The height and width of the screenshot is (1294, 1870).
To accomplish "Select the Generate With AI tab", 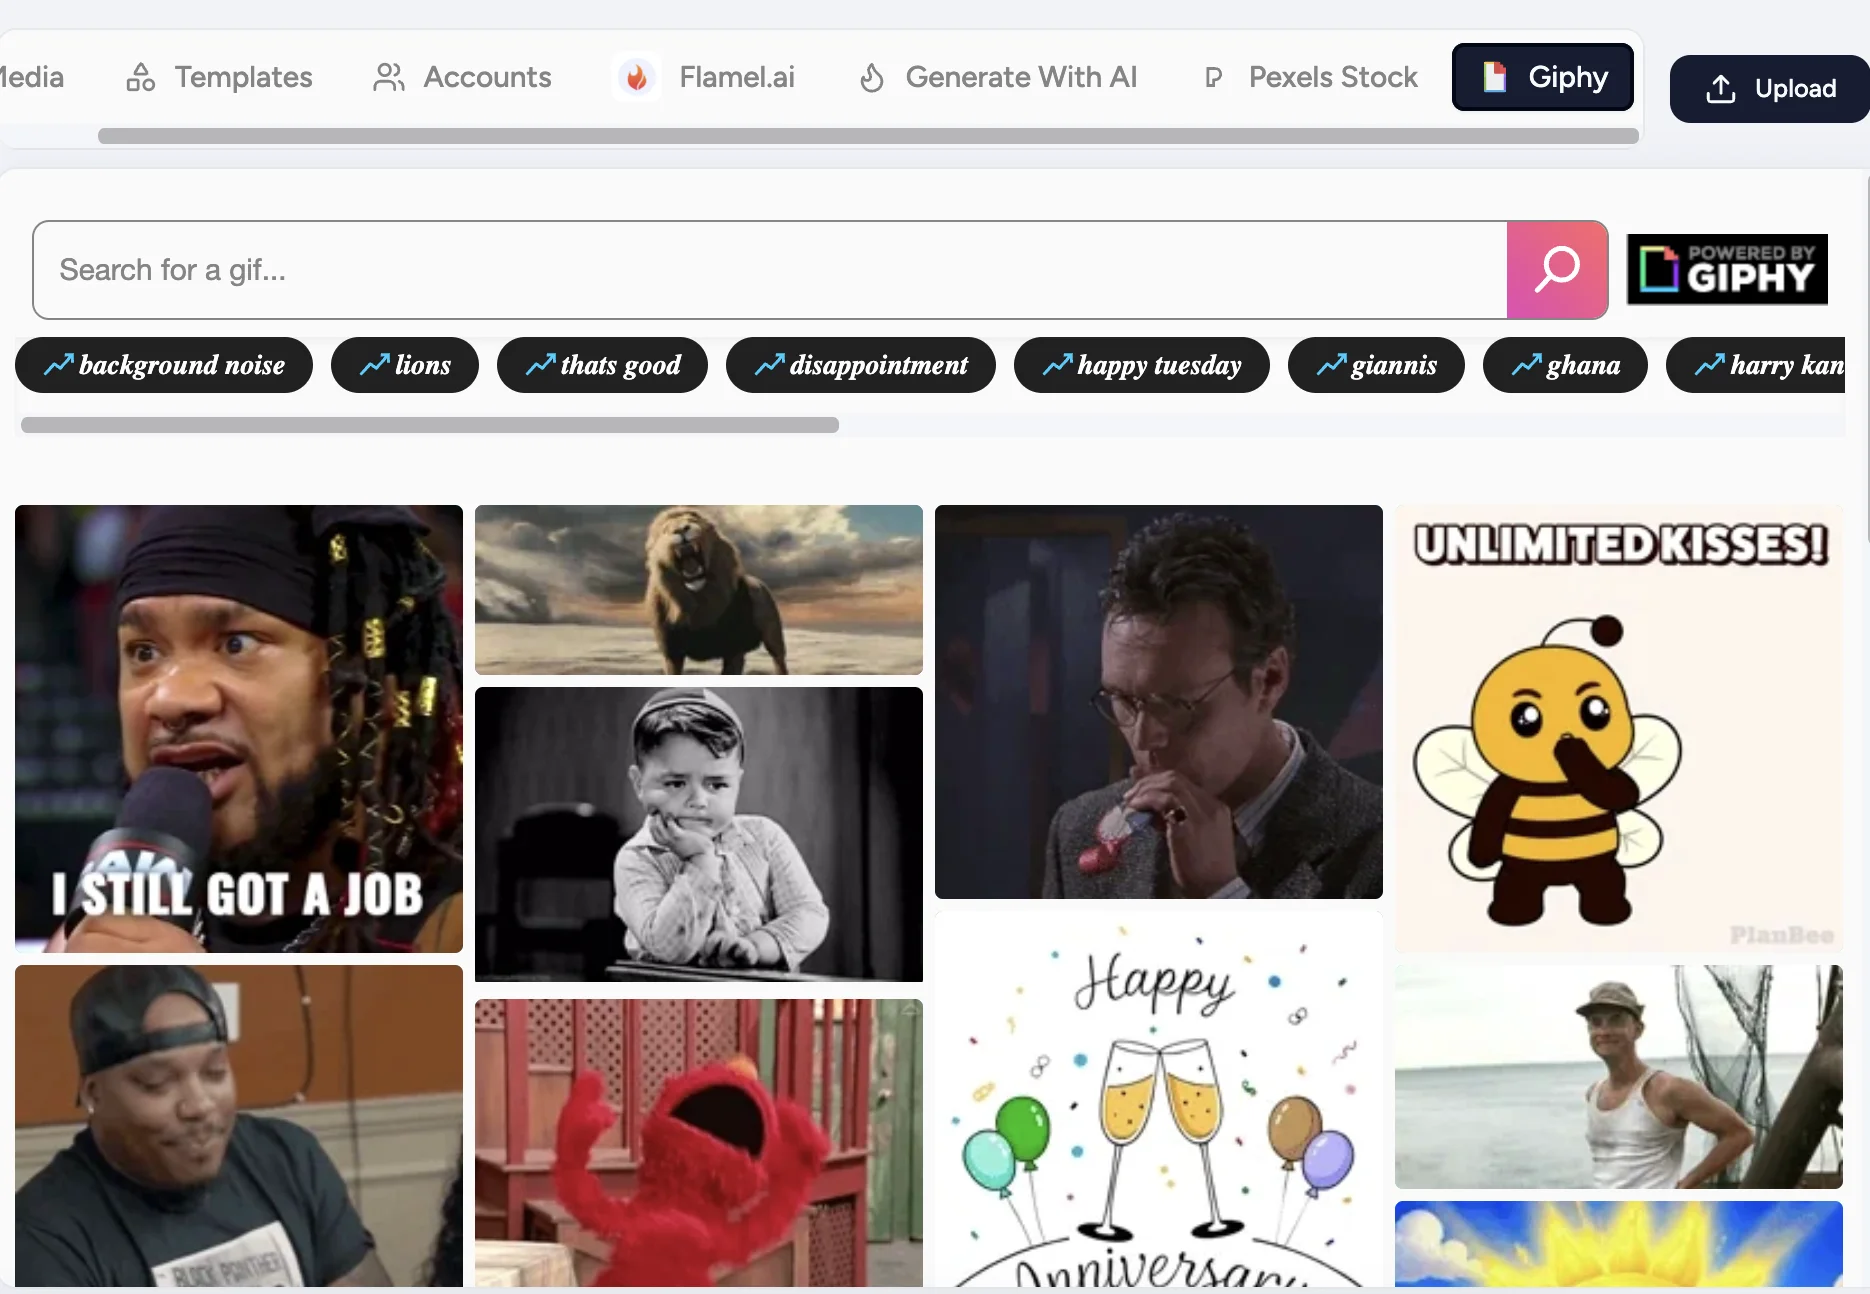I will pyautogui.click(x=998, y=77).
